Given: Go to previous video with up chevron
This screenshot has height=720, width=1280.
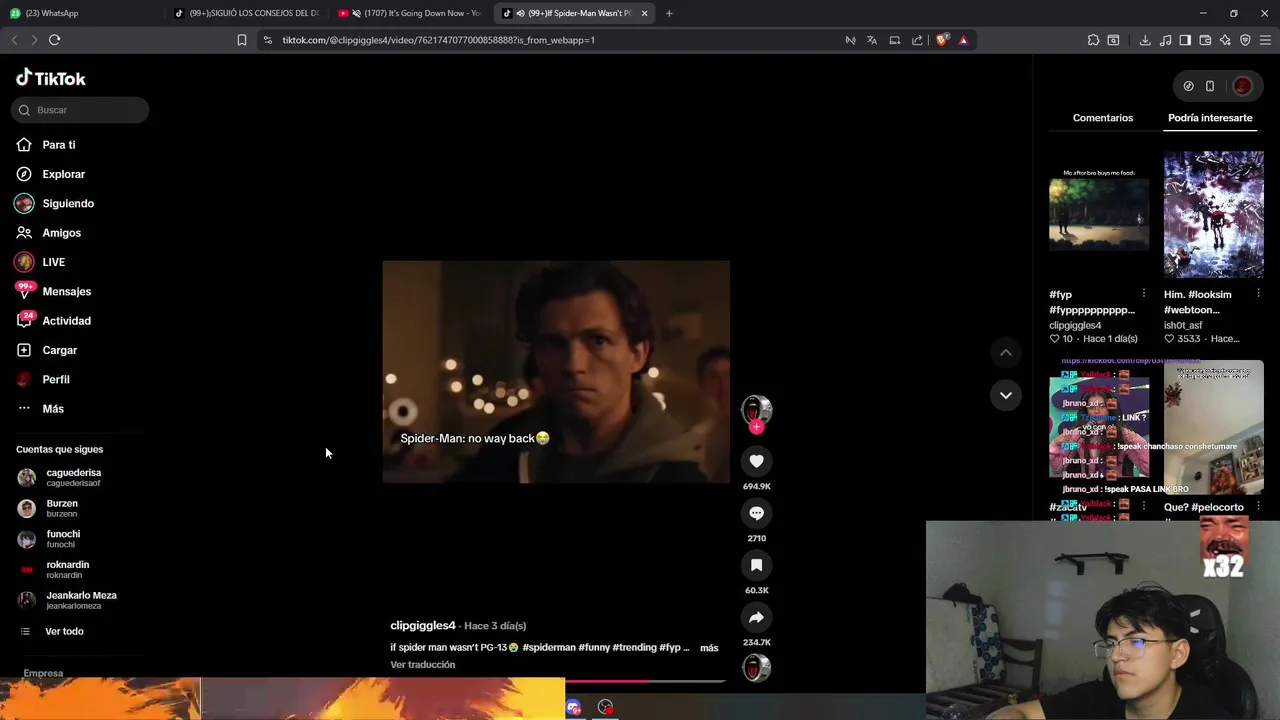Looking at the screenshot, I should point(1006,352).
